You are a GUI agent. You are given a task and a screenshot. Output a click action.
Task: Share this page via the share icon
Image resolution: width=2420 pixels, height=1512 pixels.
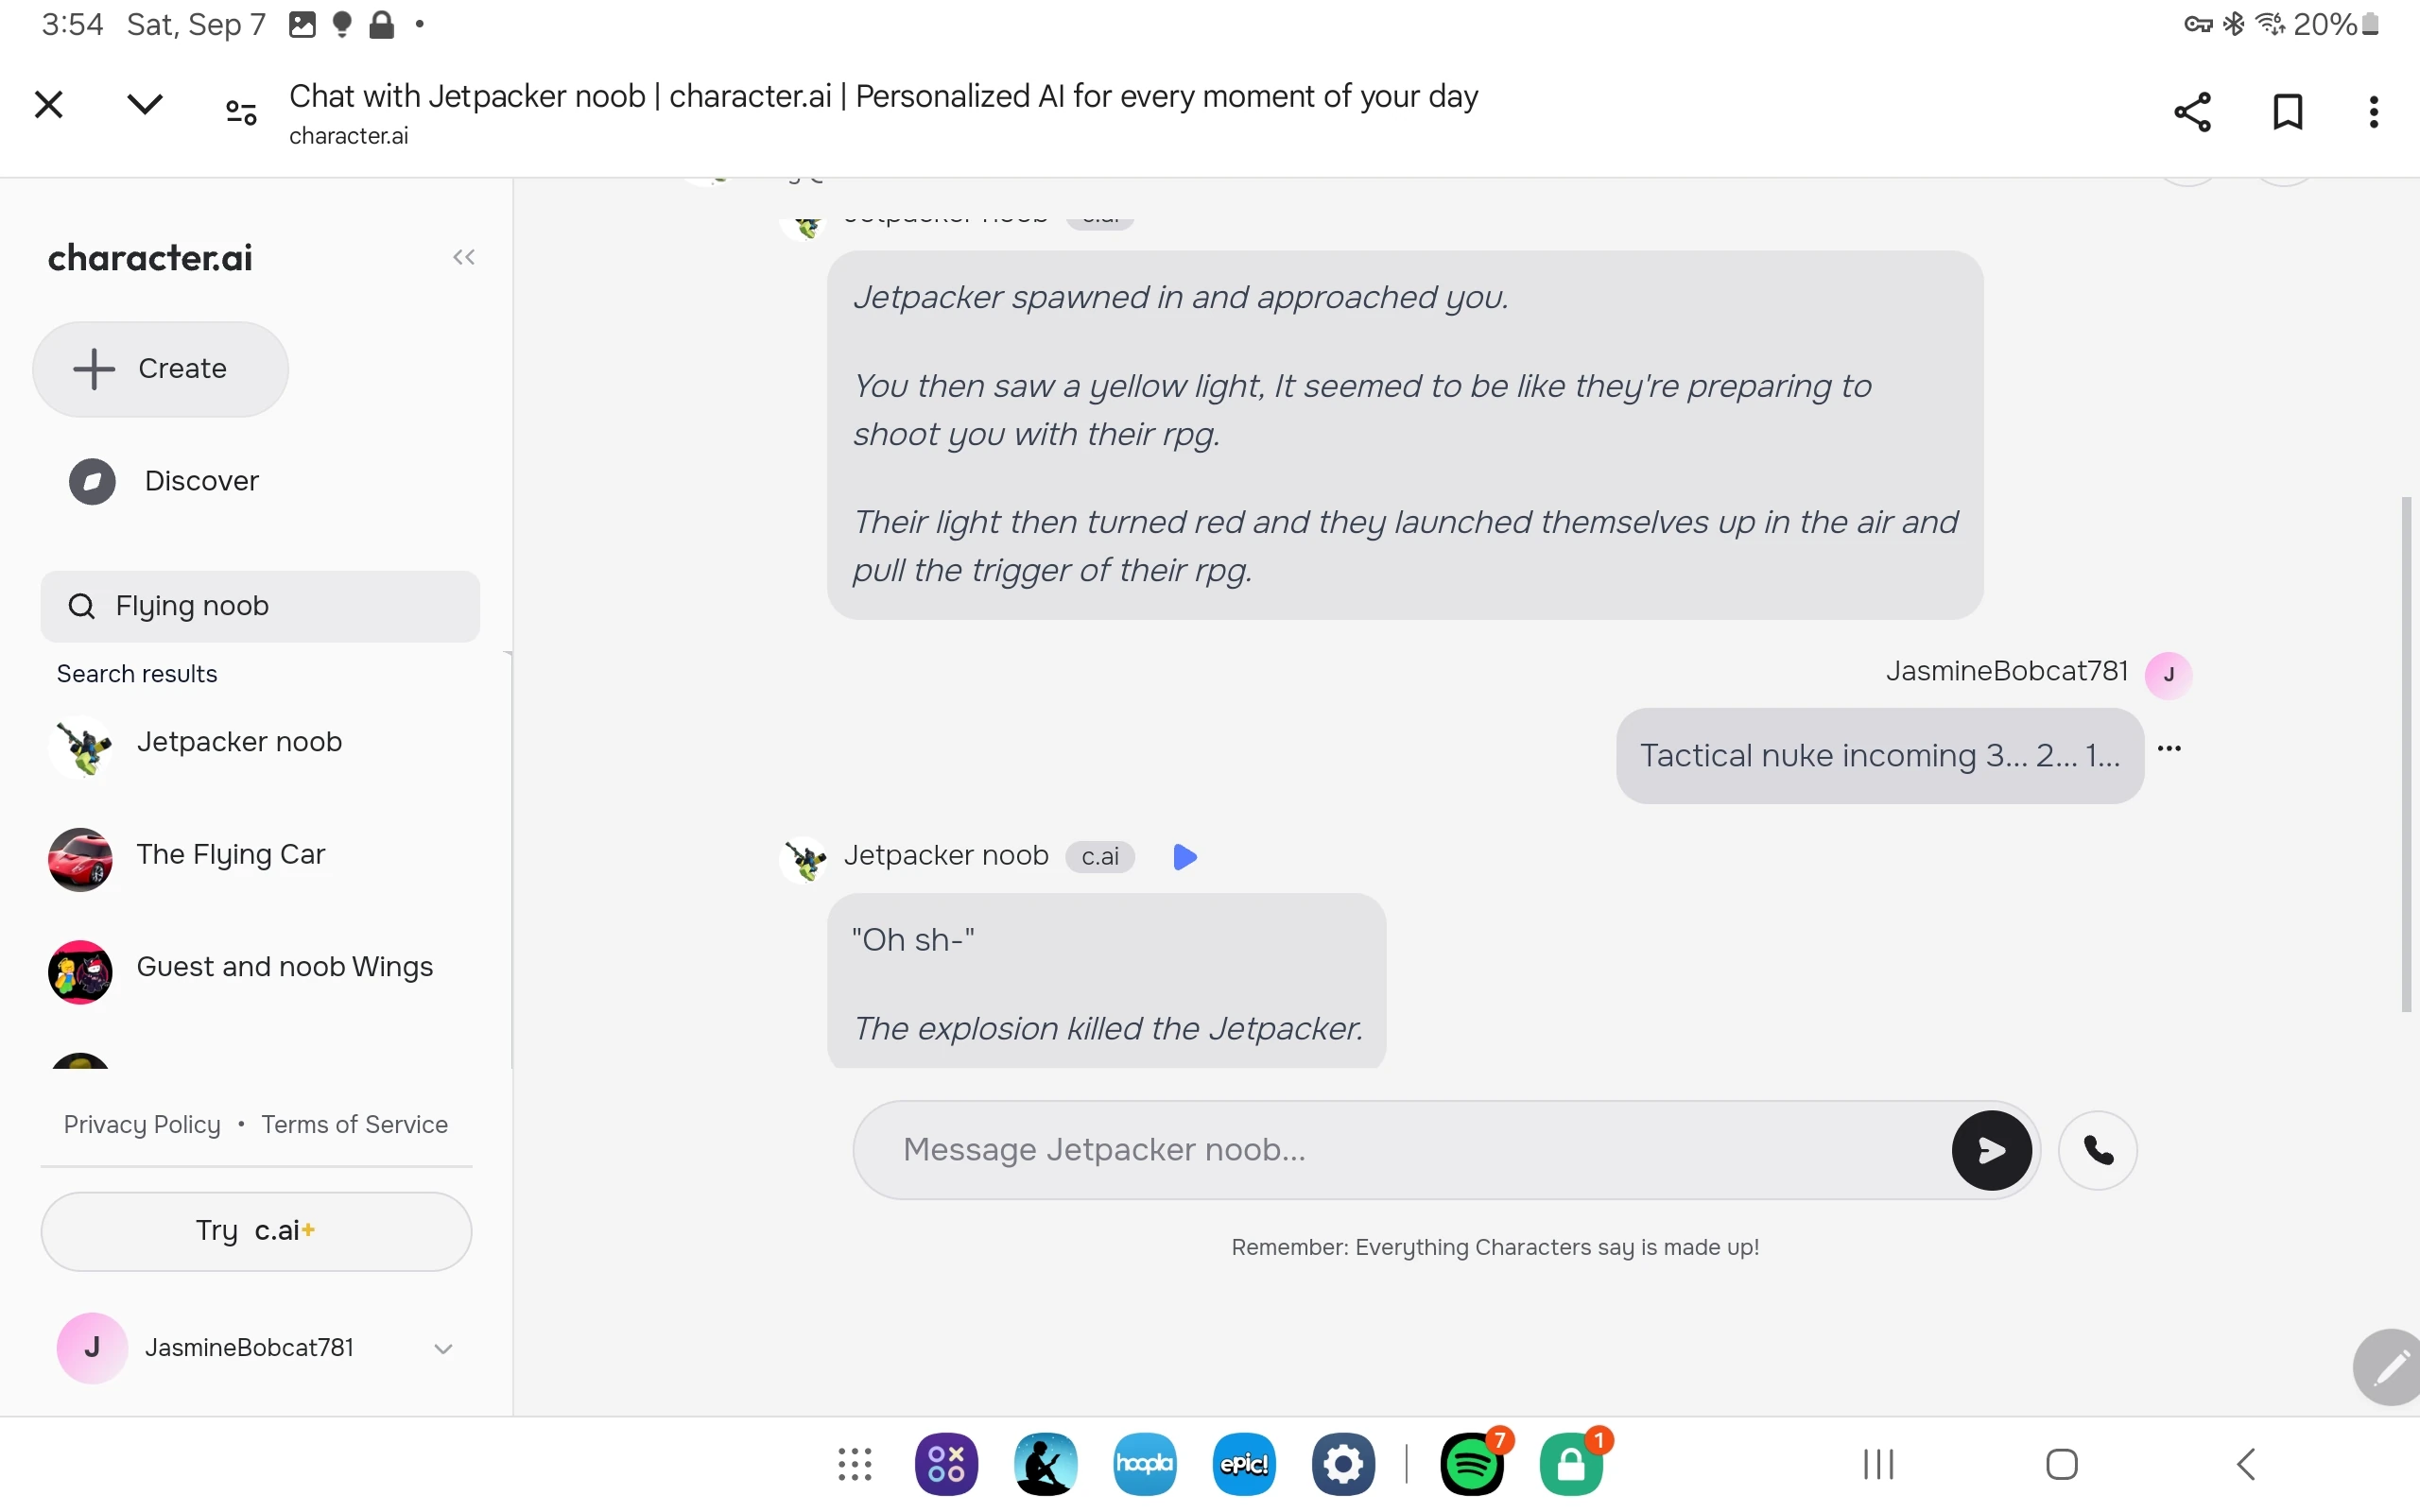tap(2191, 112)
